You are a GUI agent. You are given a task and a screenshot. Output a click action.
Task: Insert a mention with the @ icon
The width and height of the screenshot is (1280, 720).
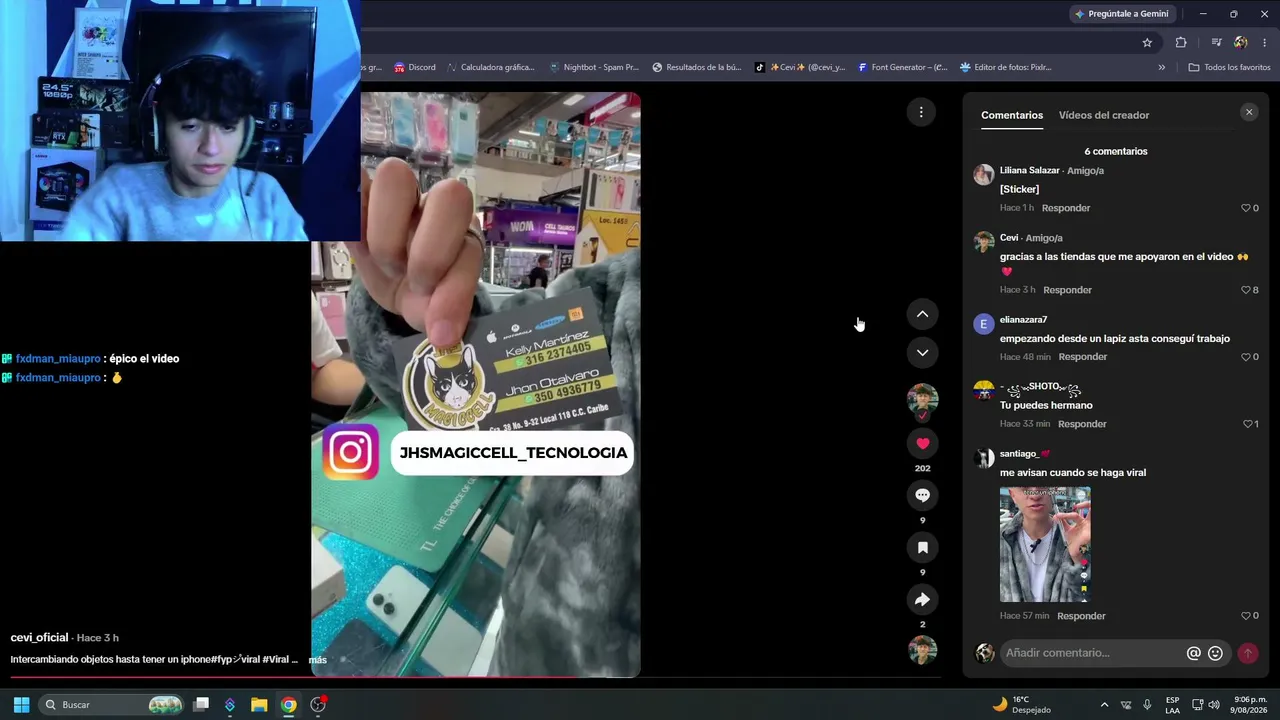1193,653
